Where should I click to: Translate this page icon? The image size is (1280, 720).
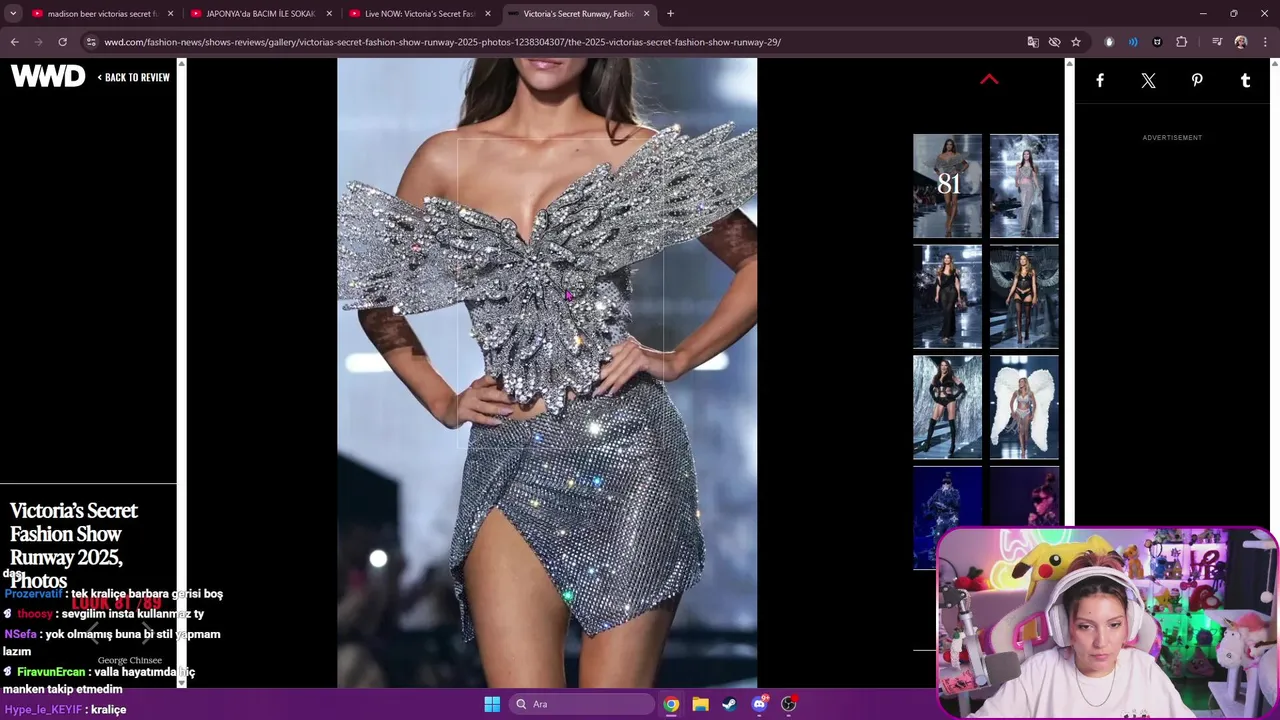(1033, 42)
